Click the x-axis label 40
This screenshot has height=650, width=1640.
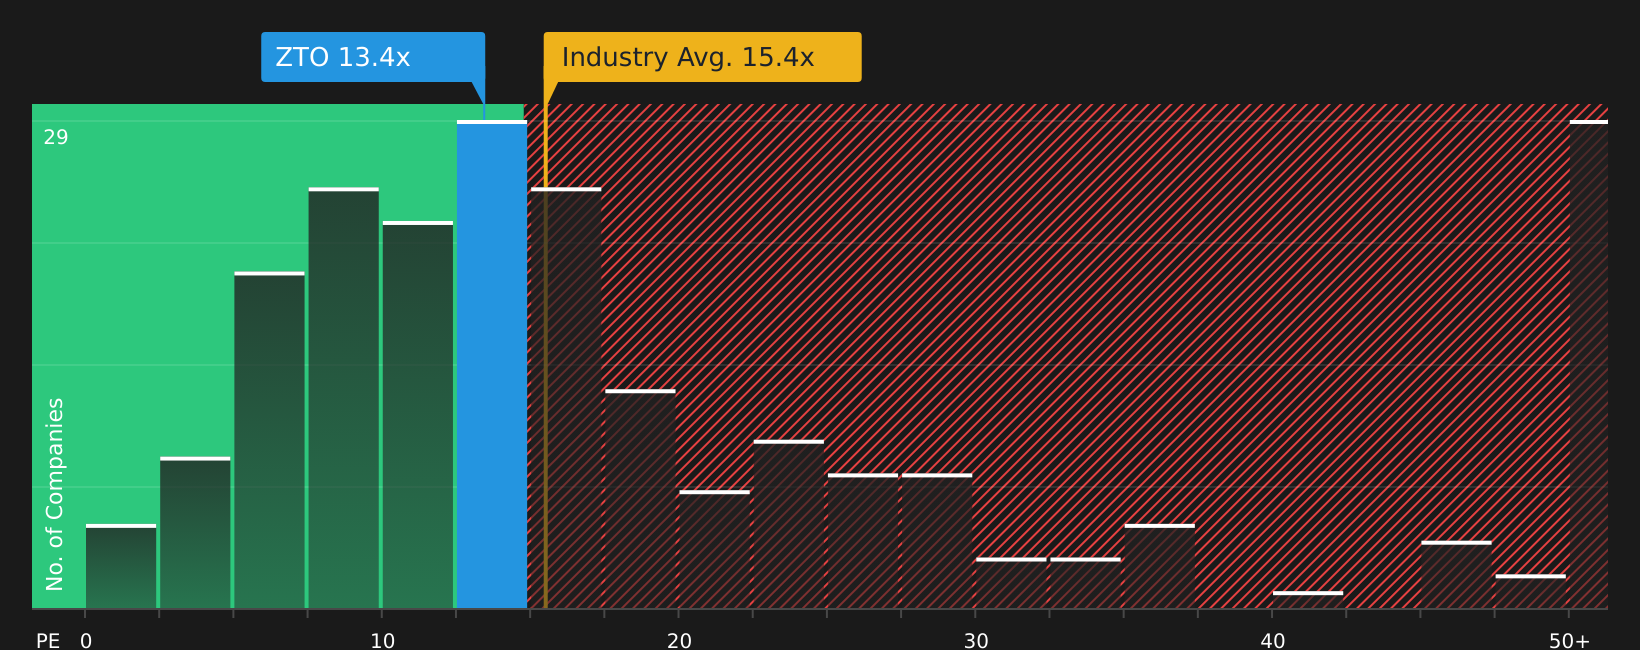1273,641
